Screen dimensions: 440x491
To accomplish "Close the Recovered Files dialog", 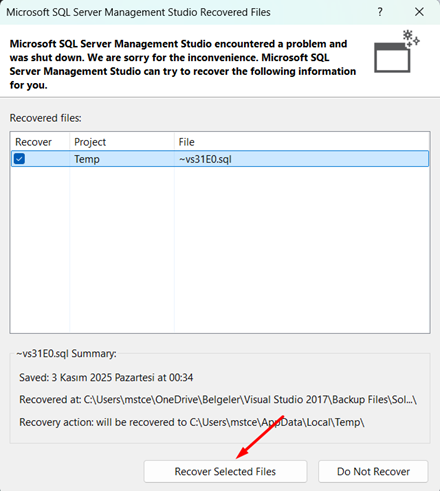I will point(419,12).
